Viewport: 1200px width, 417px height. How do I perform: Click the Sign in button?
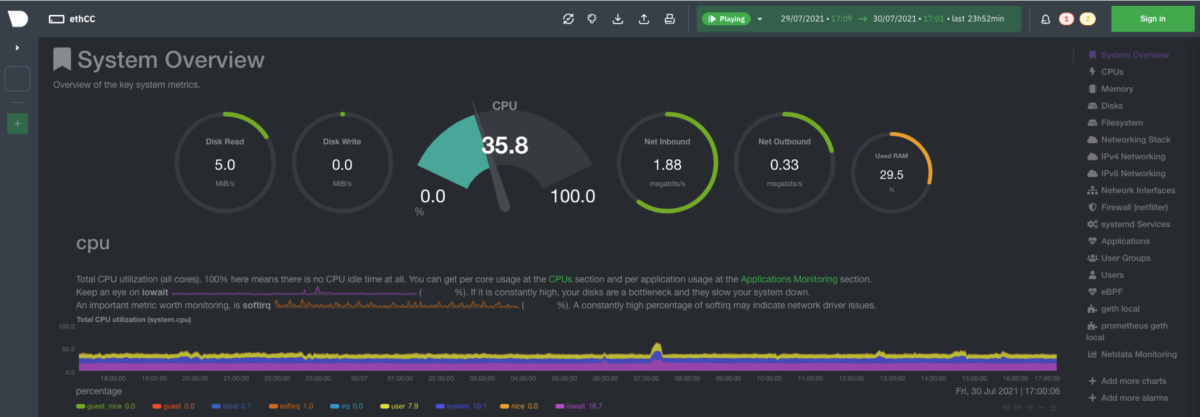pos(1152,18)
